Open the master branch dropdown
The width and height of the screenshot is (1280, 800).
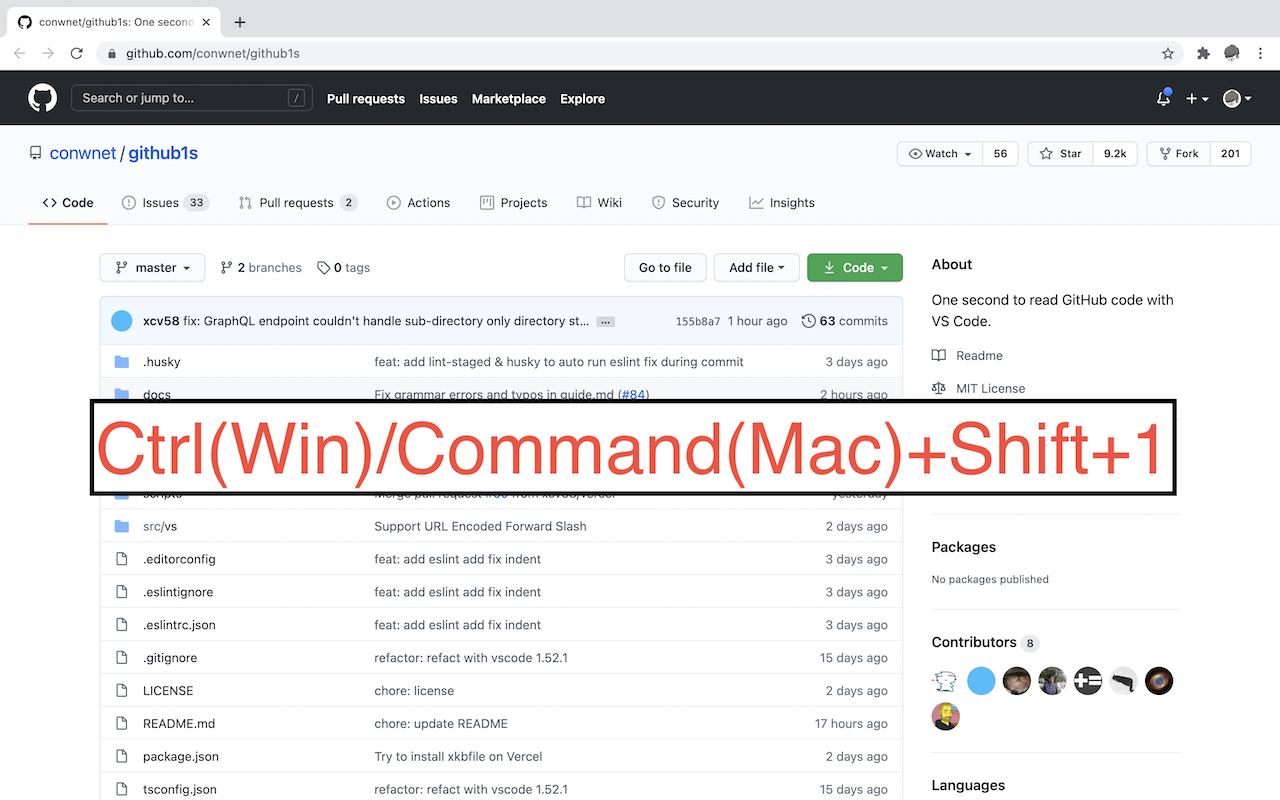(x=152, y=267)
